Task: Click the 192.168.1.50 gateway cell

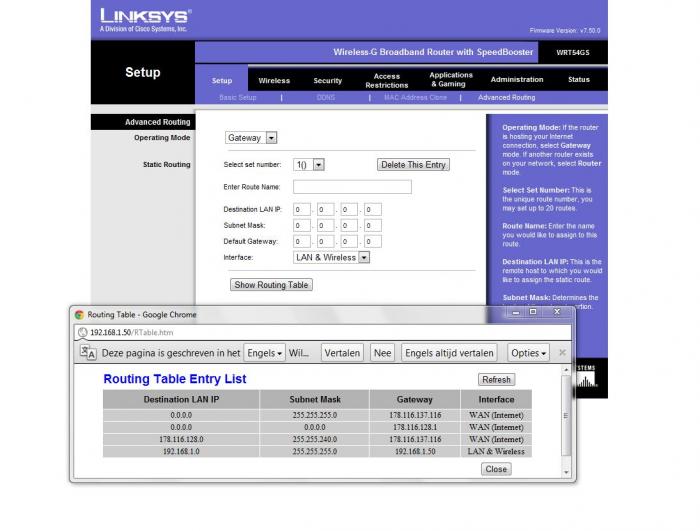Action: tap(415, 452)
